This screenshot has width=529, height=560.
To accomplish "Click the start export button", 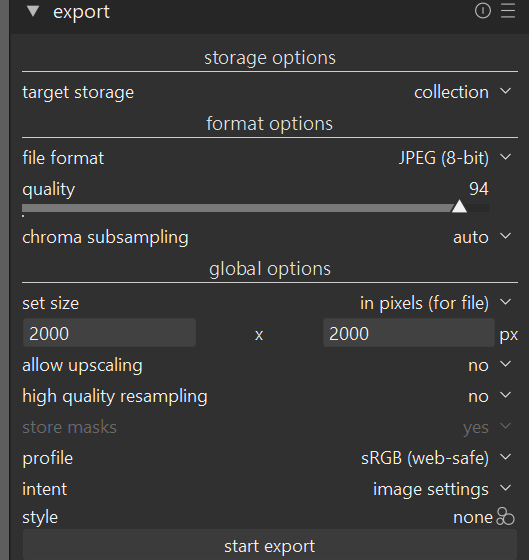I will click(270, 546).
